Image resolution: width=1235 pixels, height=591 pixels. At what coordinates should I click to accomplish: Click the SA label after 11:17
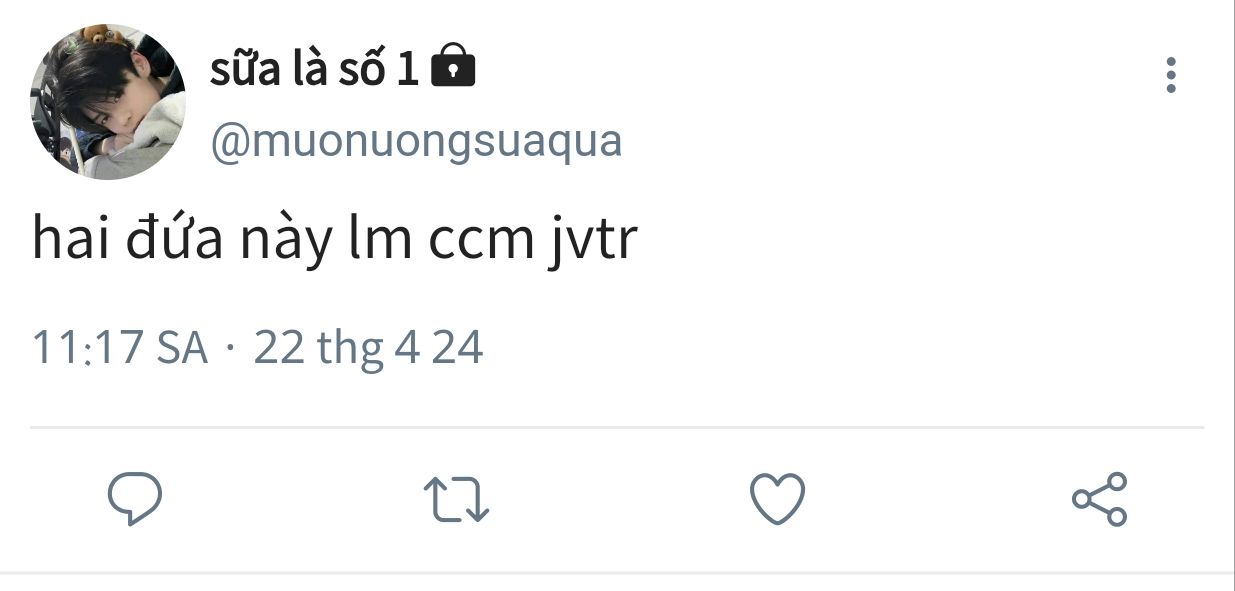[x=183, y=349]
